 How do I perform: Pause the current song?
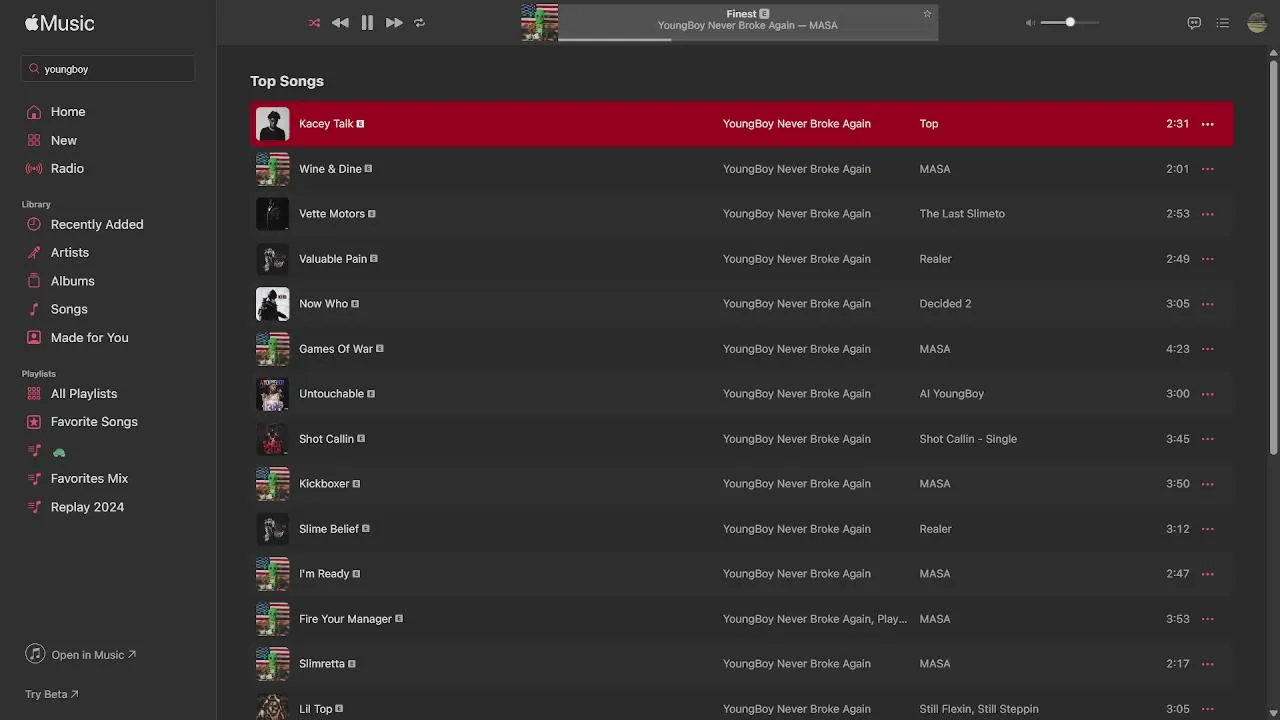coord(367,22)
